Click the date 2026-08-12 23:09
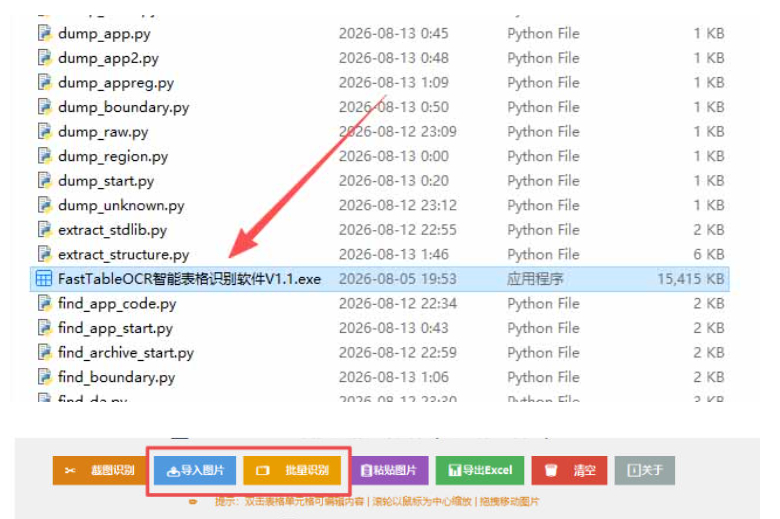 (397, 131)
